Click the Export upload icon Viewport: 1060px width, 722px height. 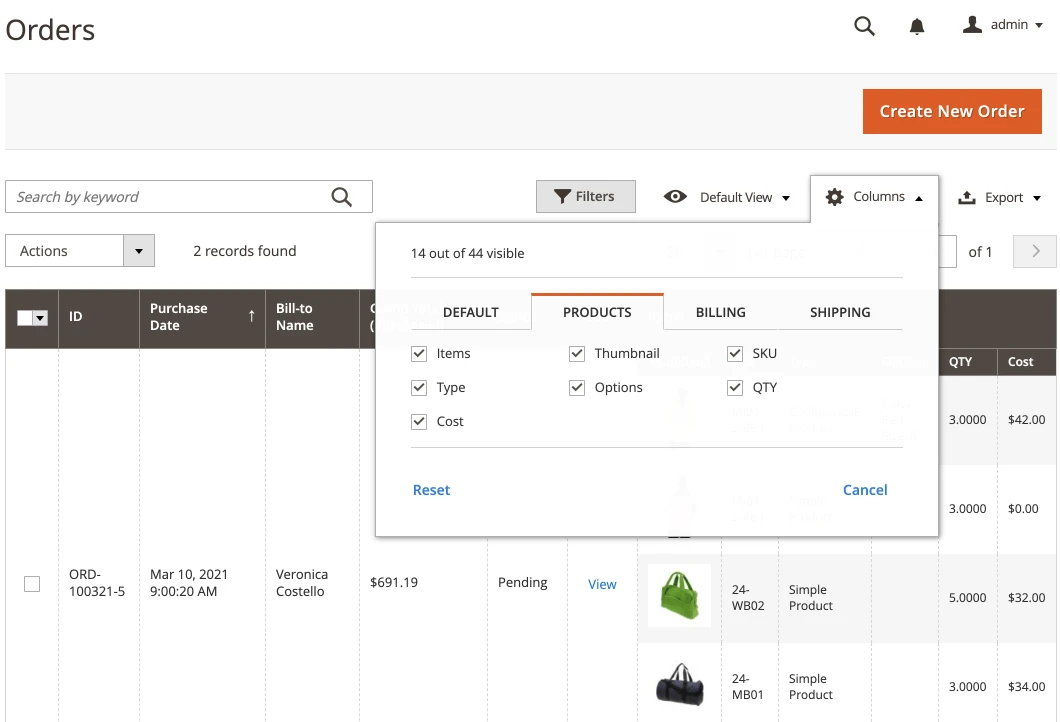point(967,198)
